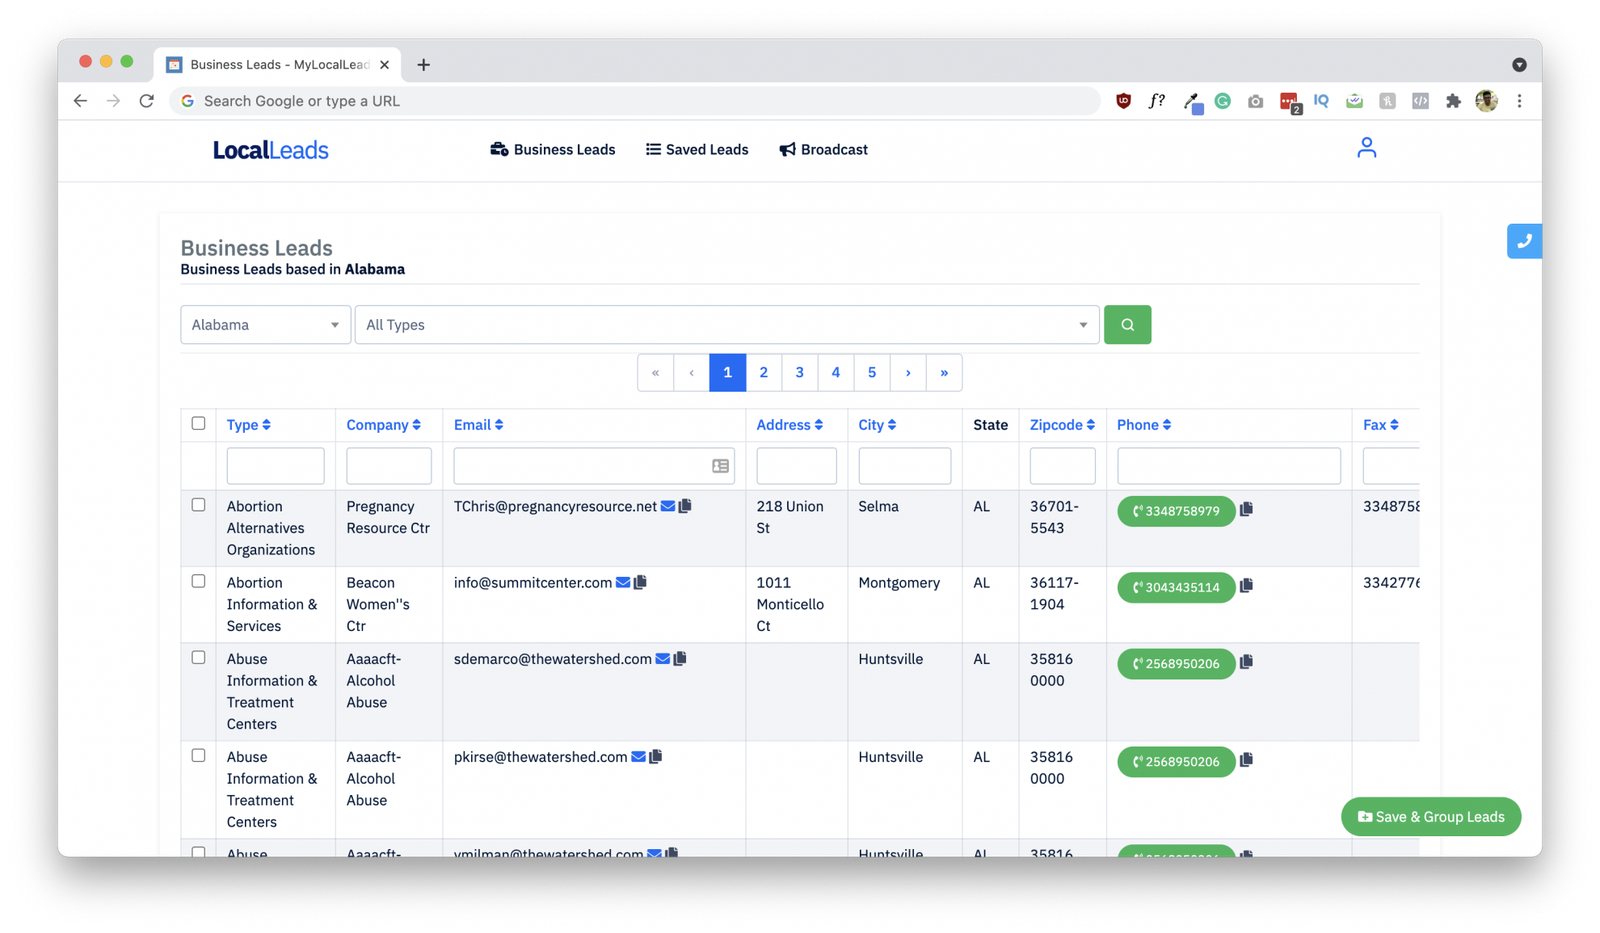Check the Pregnancy Resource Ctr row

[198, 505]
